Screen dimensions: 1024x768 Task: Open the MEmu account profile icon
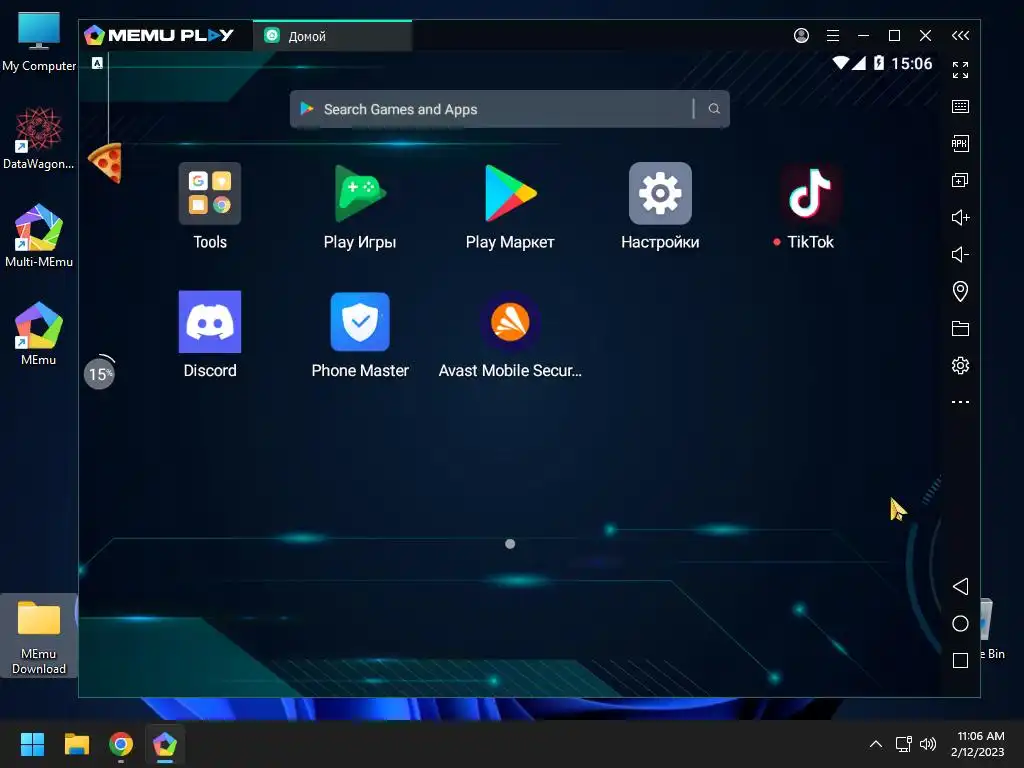click(801, 35)
